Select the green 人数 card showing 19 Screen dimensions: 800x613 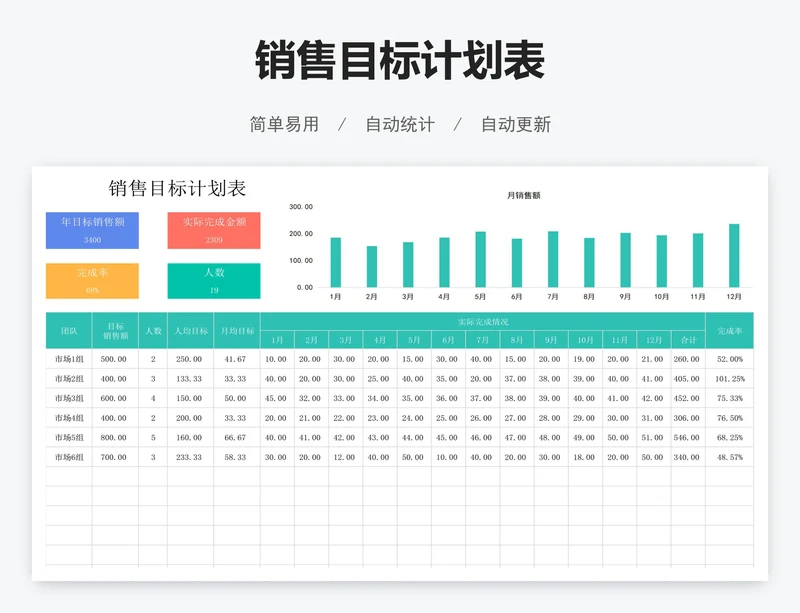214,281
